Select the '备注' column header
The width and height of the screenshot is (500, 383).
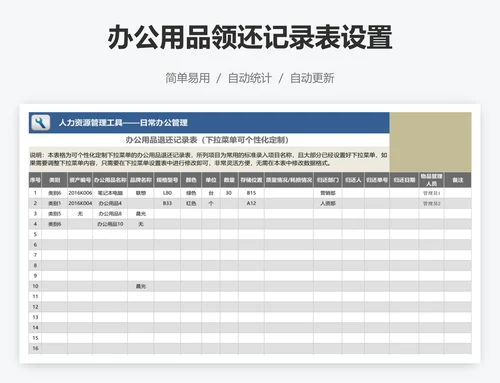458,180
